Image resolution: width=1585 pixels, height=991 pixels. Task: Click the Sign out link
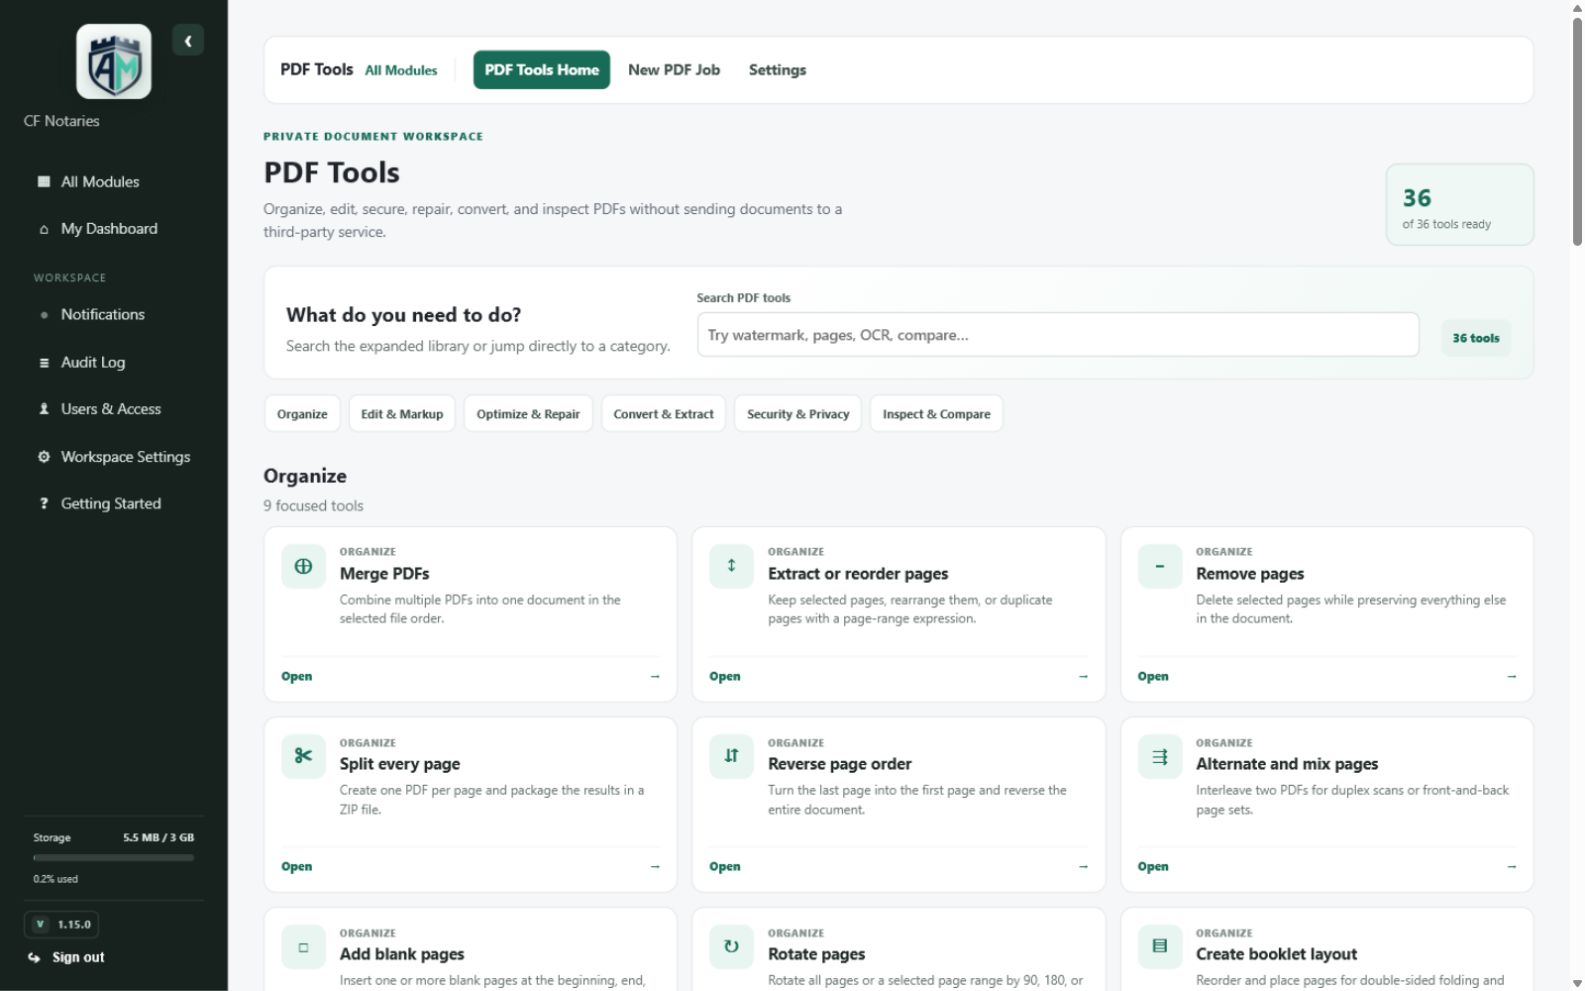pos(78,958)
